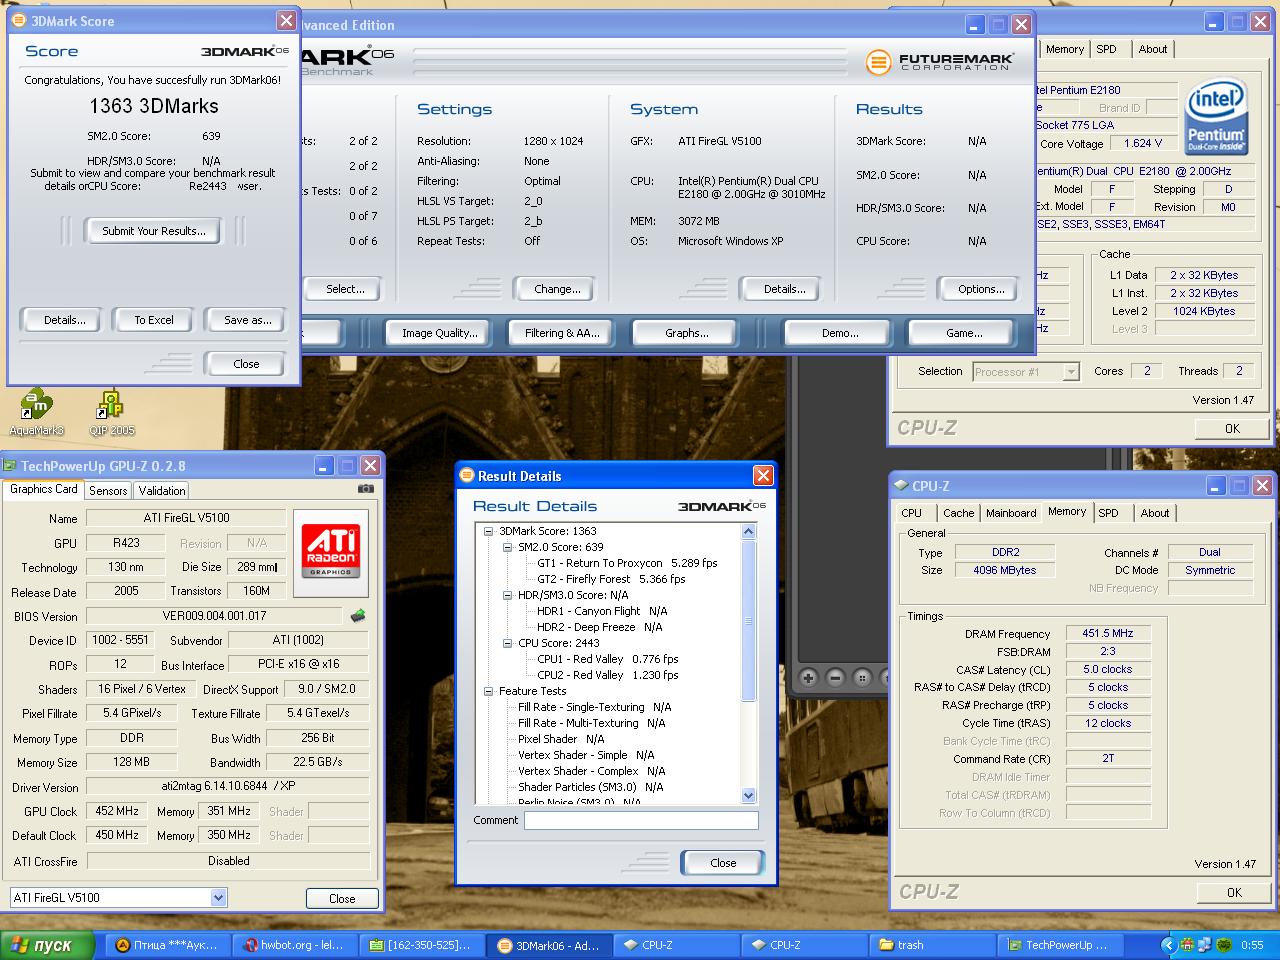This screenshot has width=1280, height=960.
Task: Click the Result Details vertical scrollbar thumb
Action: pyautogui.click(x=749, y=620)
